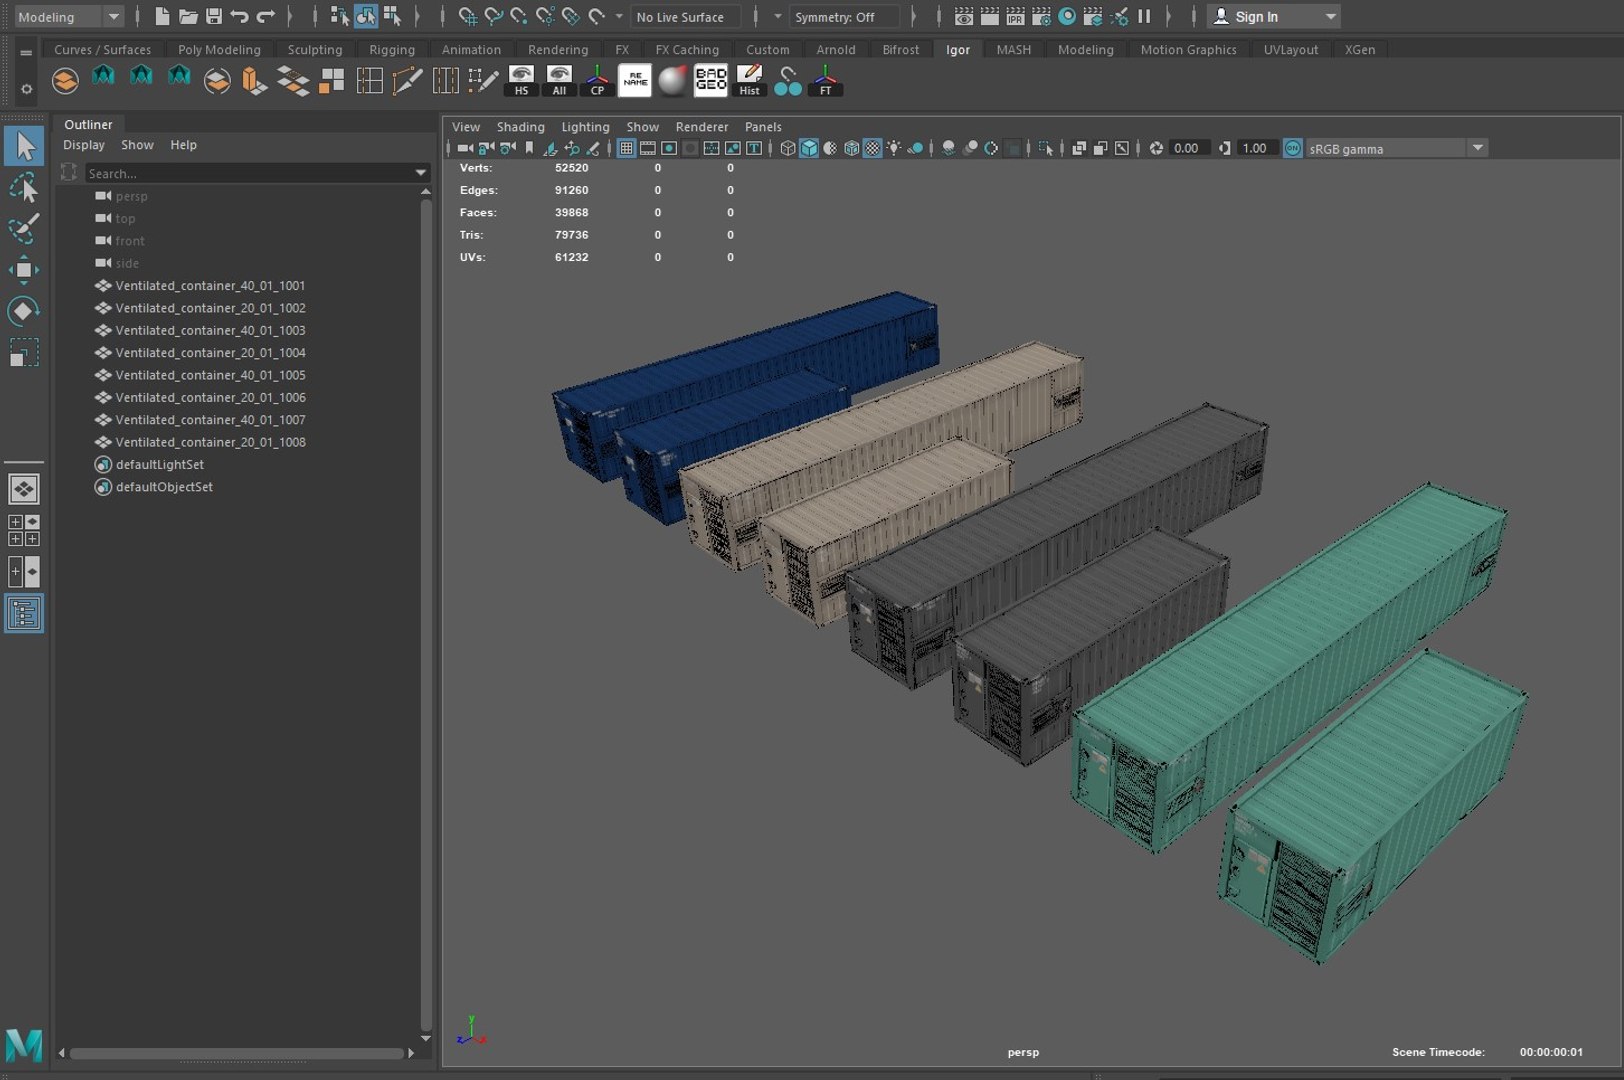The image size is (1624, 1080).
Task: Create a new scene file
Action: click(162, 16)
